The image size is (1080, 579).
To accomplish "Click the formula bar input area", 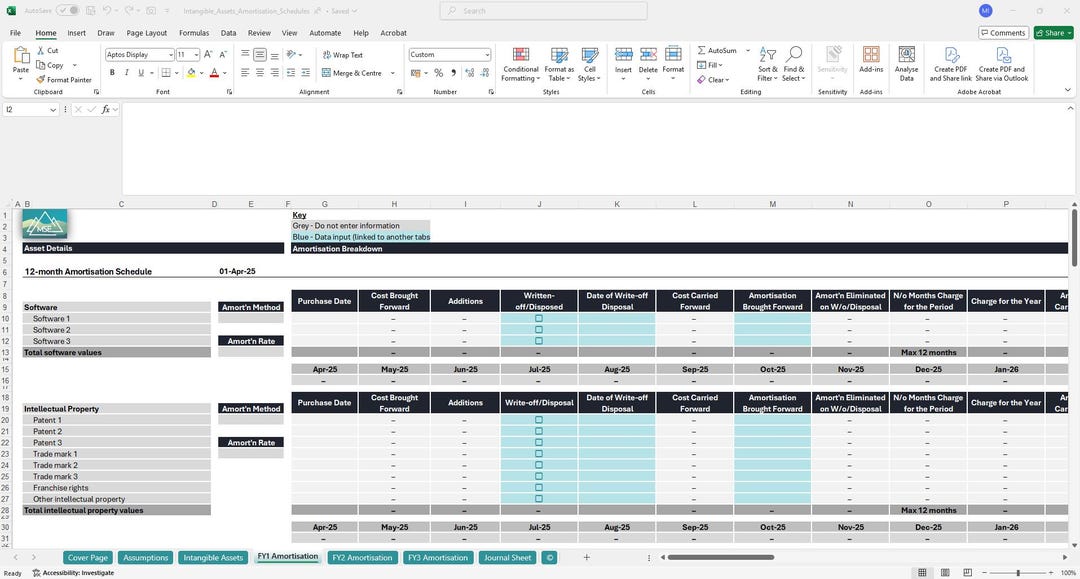I will (592, 148).
